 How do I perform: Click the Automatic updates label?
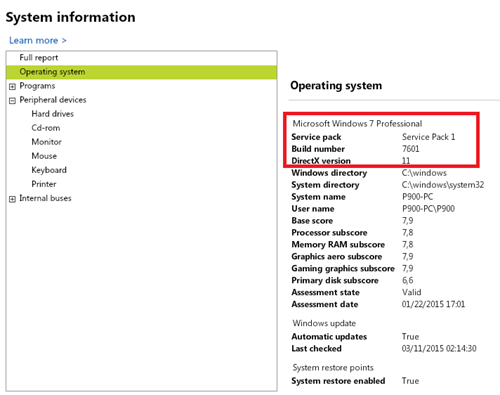coord(329,337)
